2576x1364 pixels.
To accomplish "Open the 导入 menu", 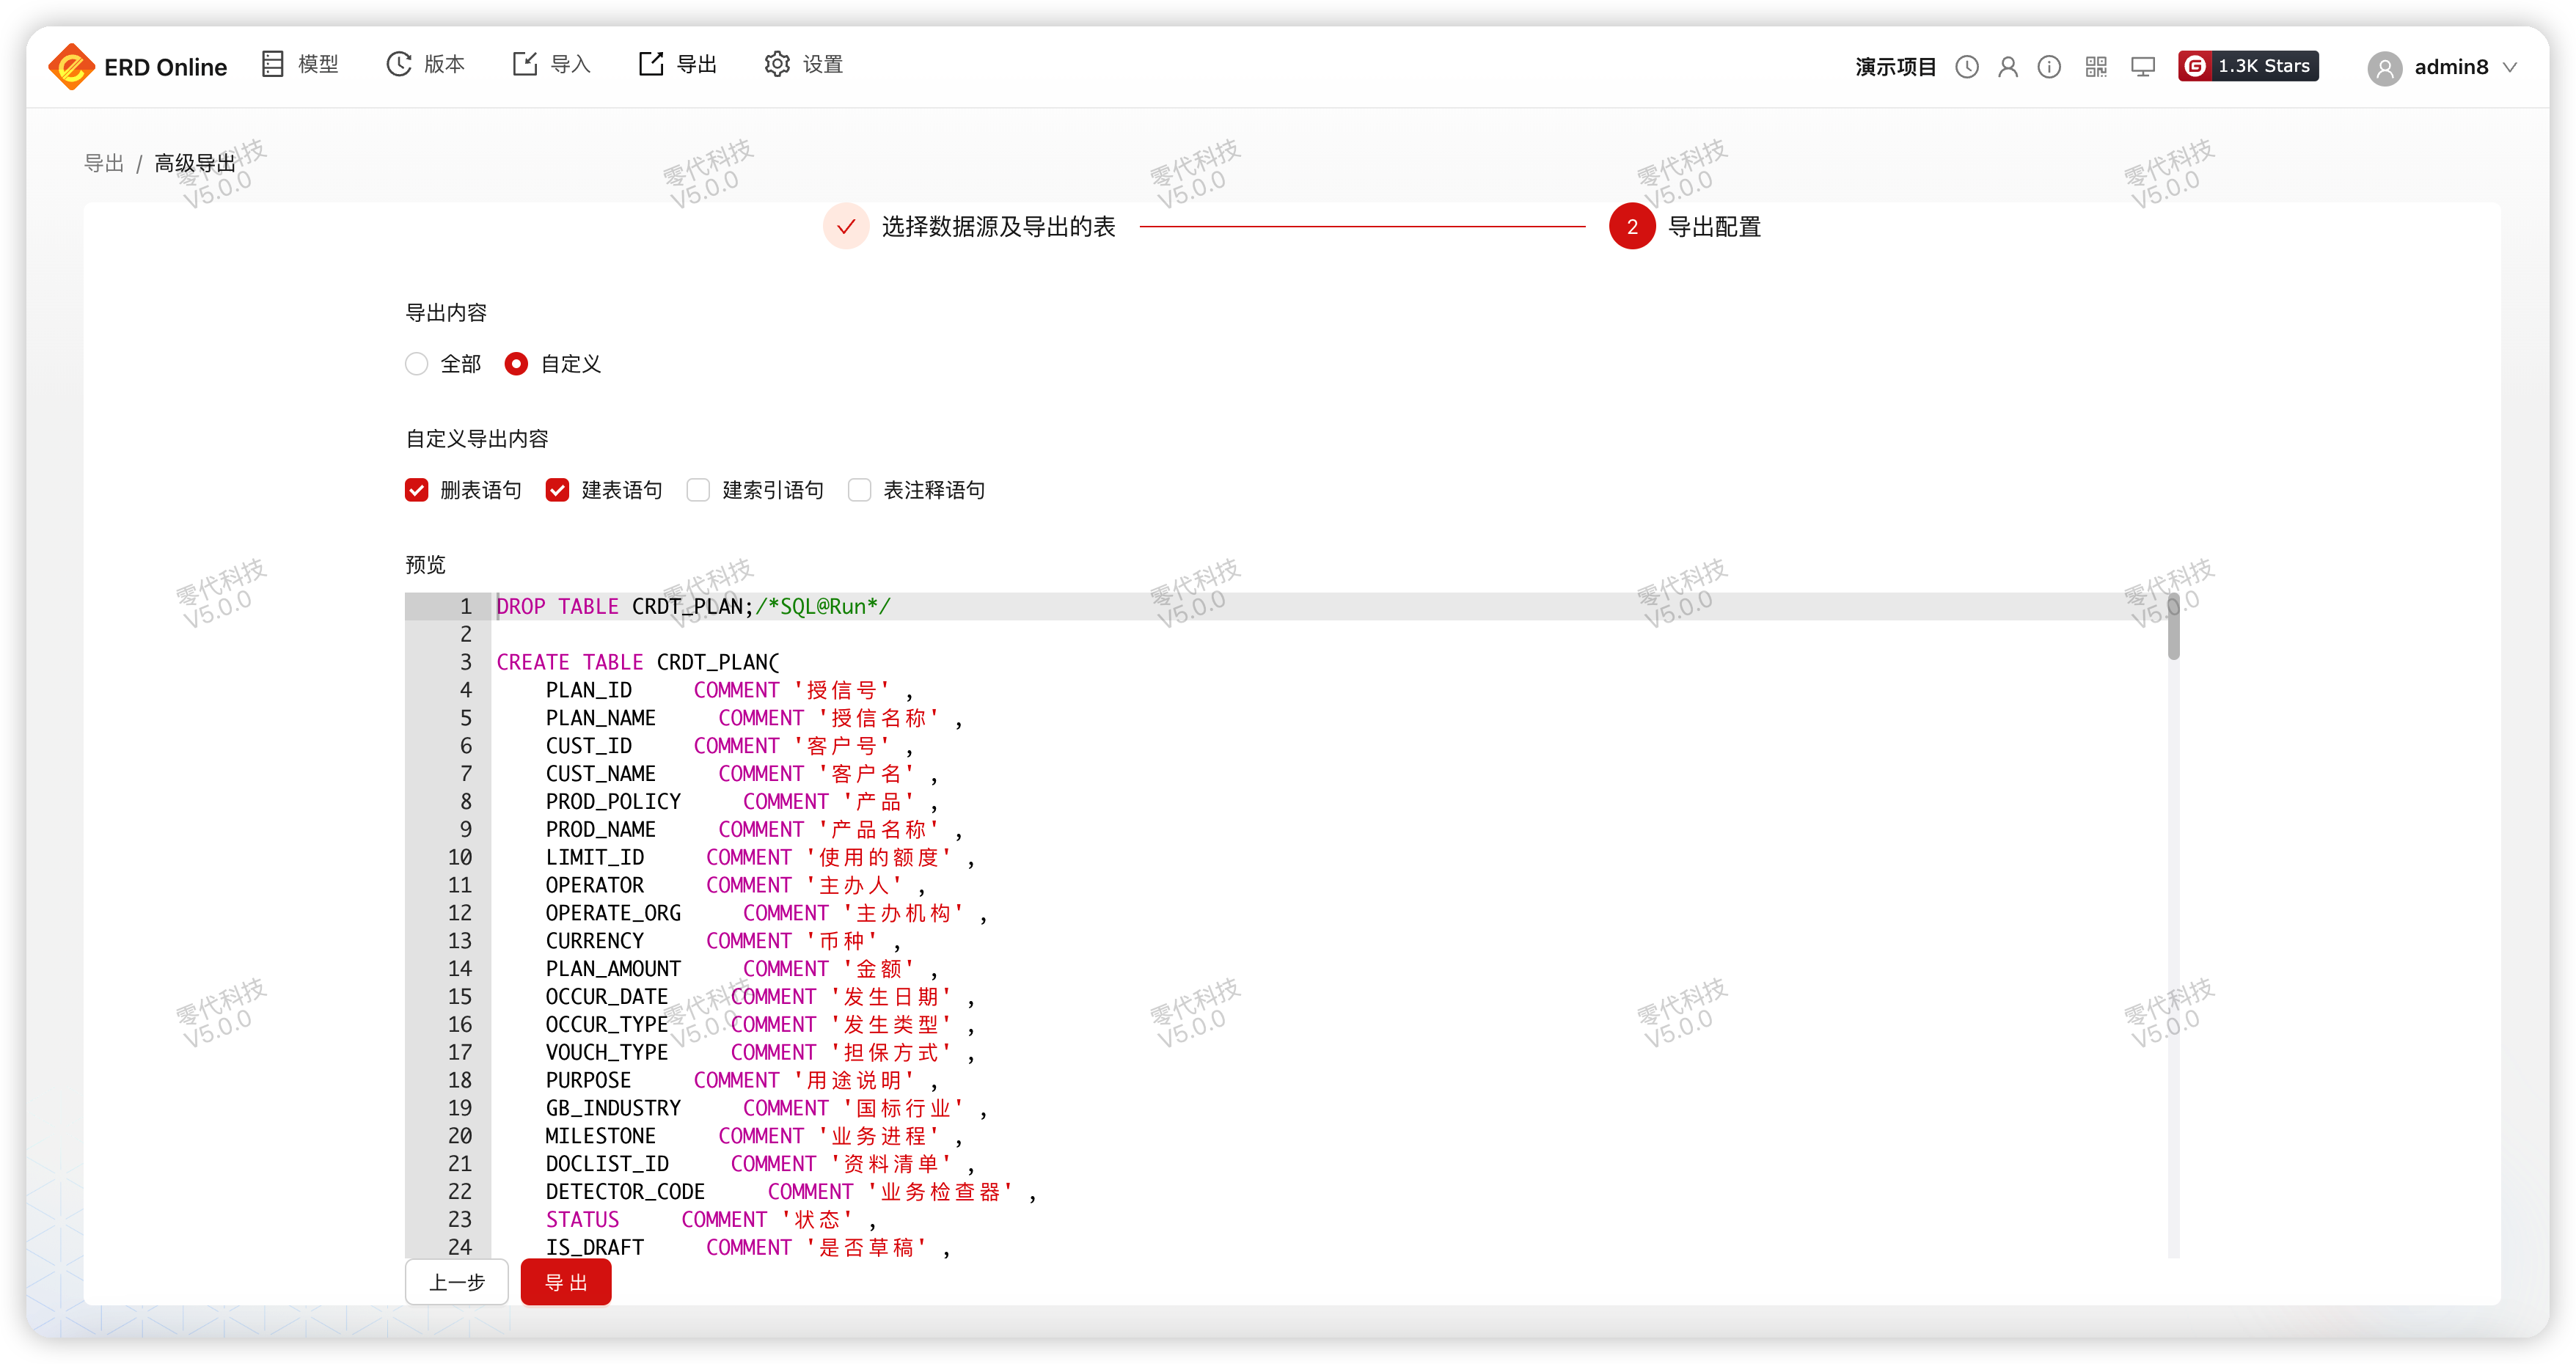I will (552, 65).
